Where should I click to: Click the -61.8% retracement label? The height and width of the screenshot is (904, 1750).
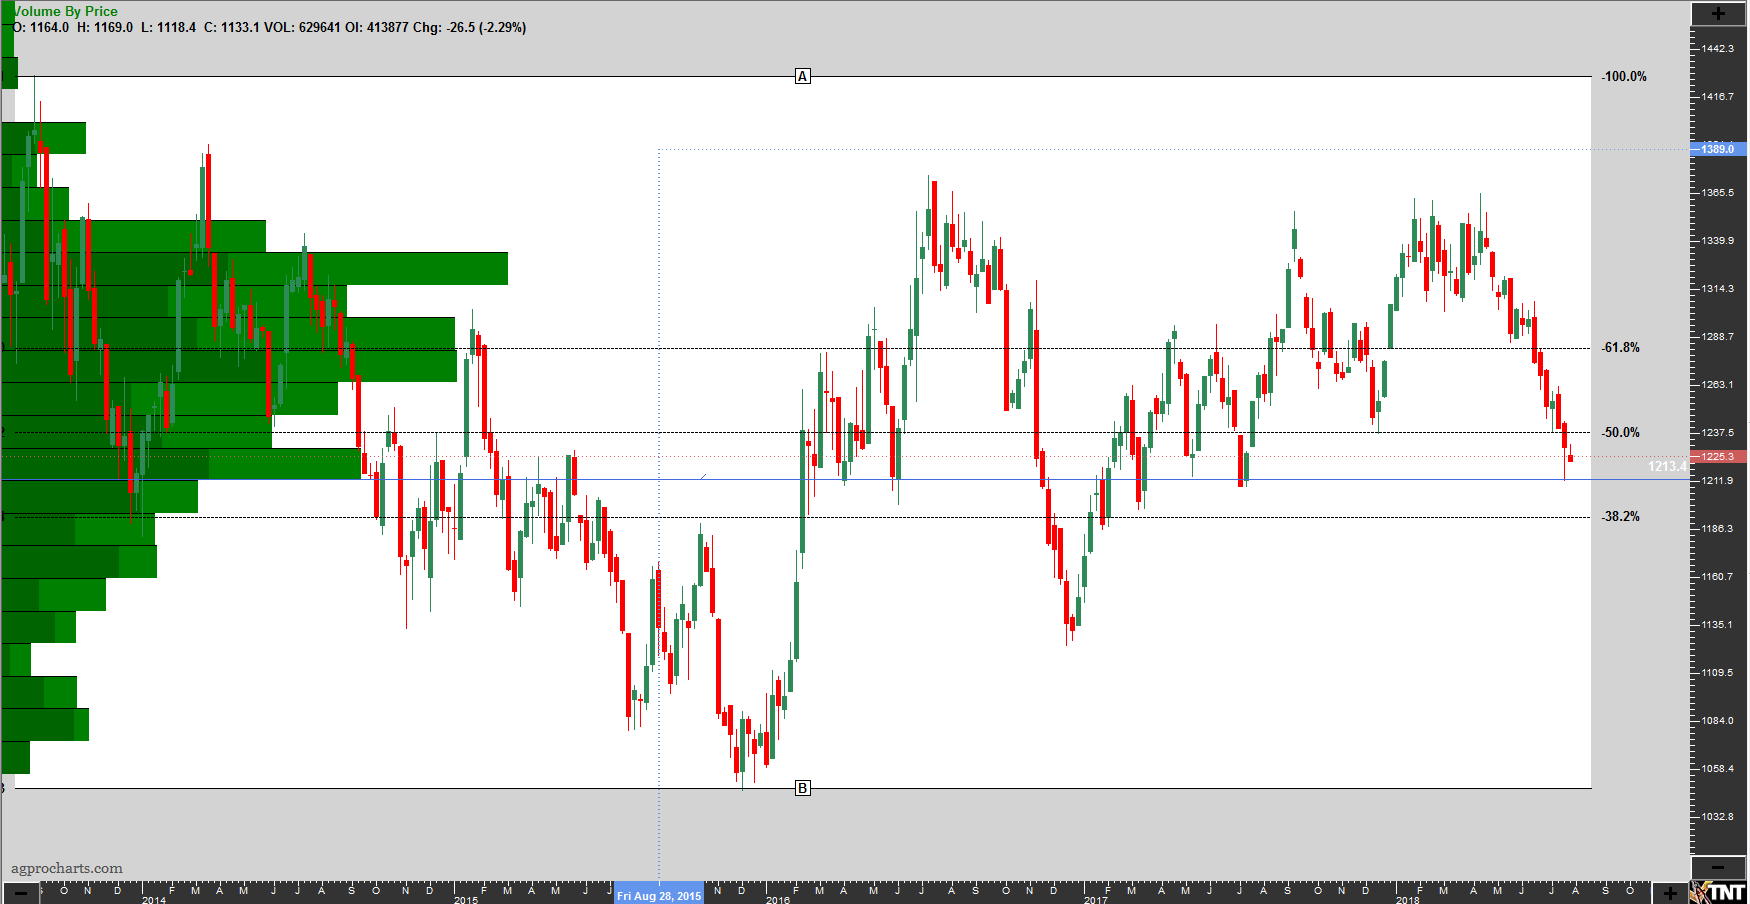pyautogui.click(x=1621, y=348)
